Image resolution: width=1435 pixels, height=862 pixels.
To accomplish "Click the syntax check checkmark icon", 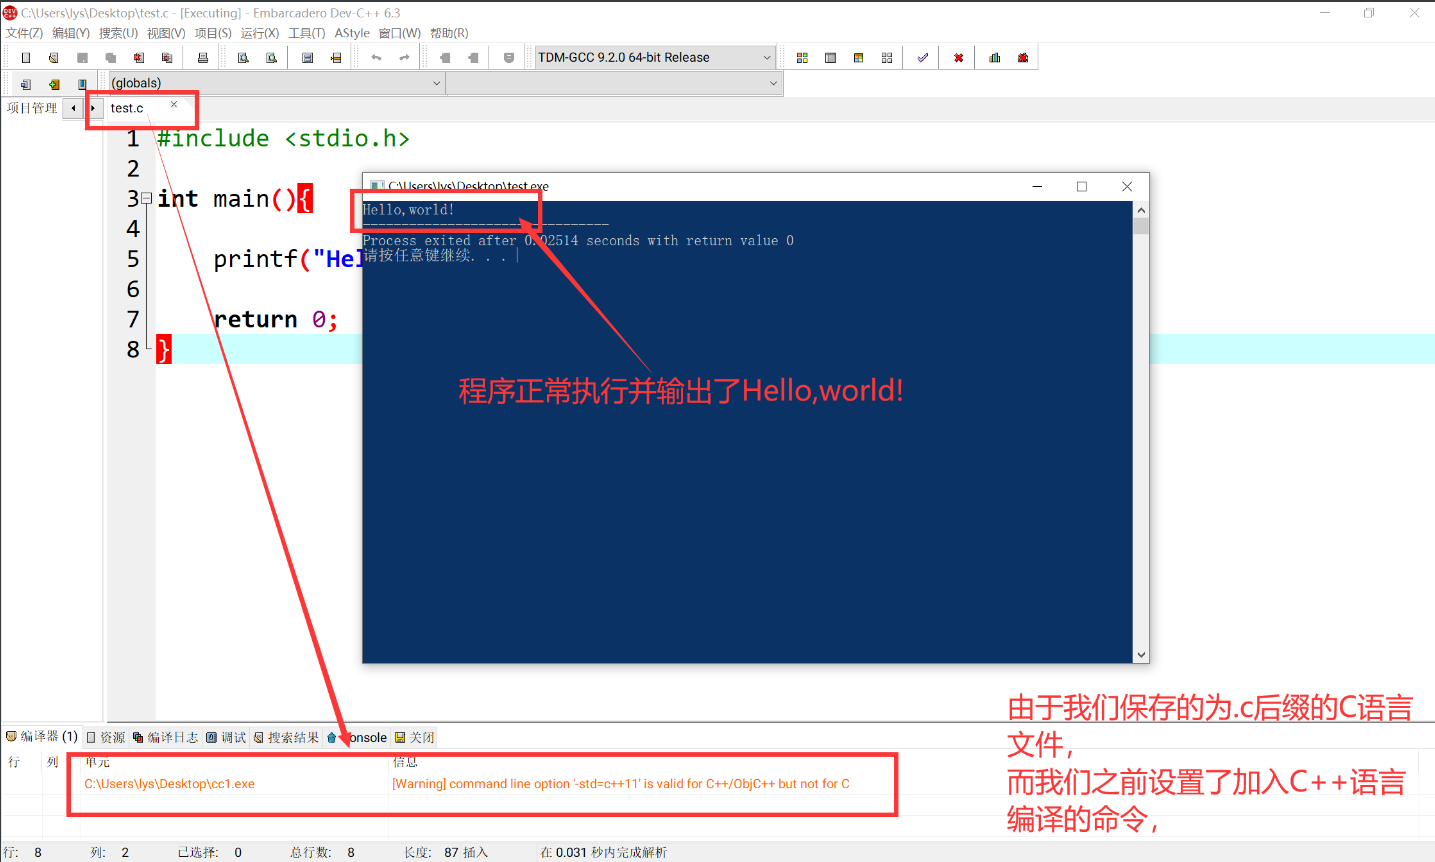I will point(921,57).
